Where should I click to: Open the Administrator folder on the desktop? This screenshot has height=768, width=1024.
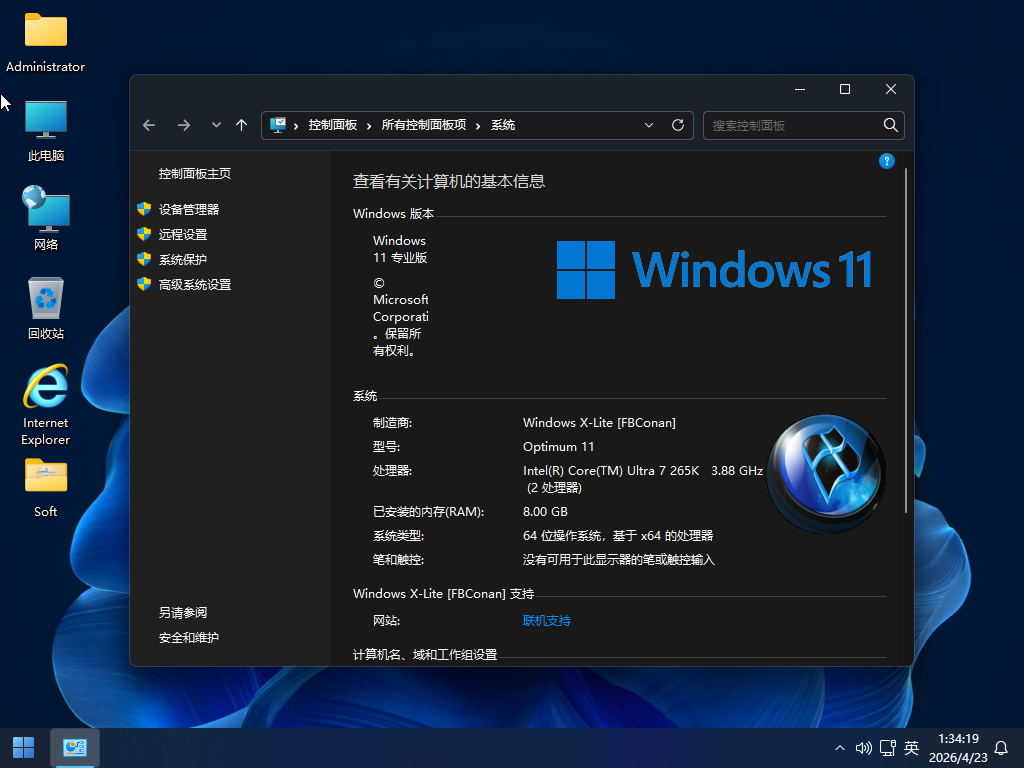[46, 42]
